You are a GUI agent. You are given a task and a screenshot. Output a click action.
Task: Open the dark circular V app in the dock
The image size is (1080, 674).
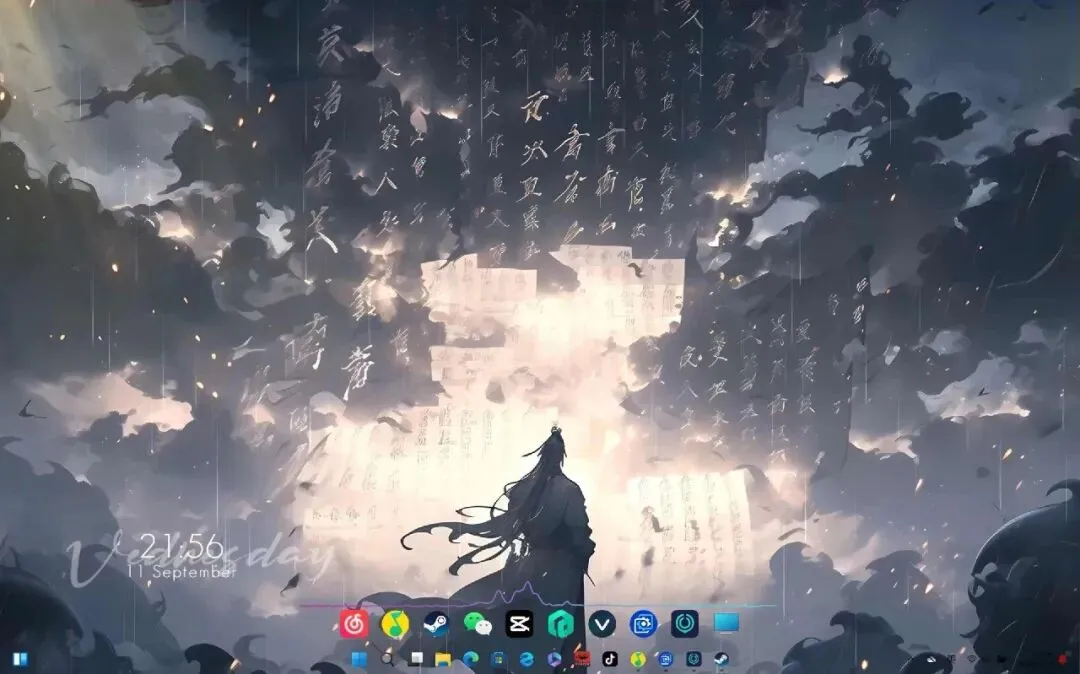click(x=602, y=624)
